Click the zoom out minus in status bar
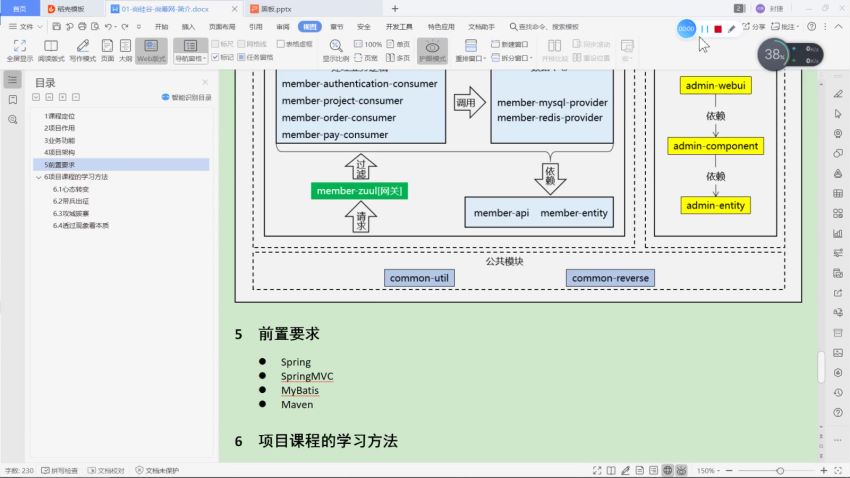 [x=729, y=471]
